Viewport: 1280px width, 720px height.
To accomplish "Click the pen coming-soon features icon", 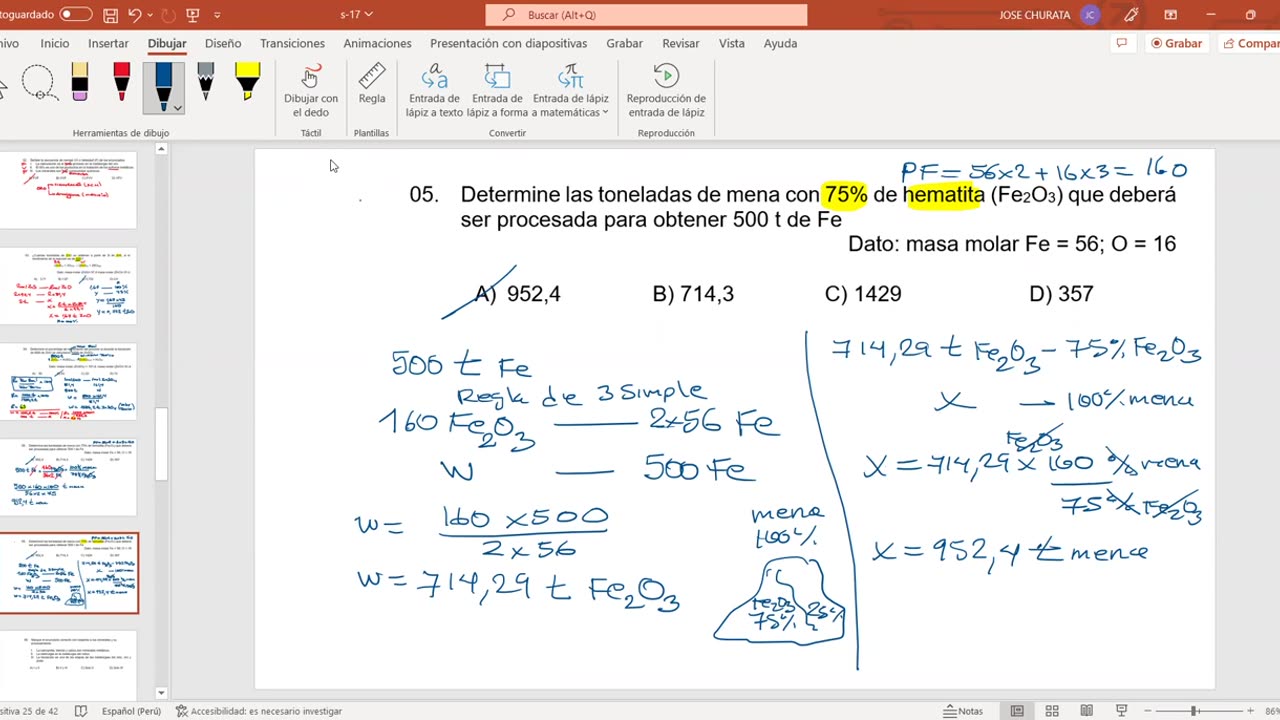I will pos(1131,15).
